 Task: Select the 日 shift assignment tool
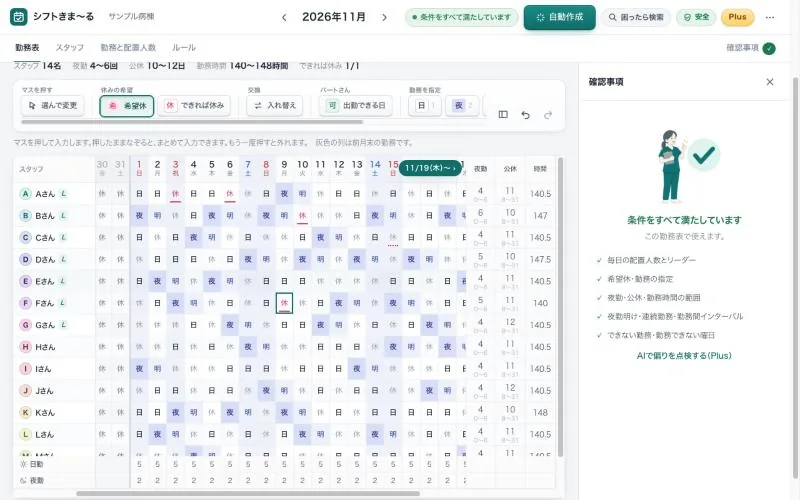[x=425, y=106]
